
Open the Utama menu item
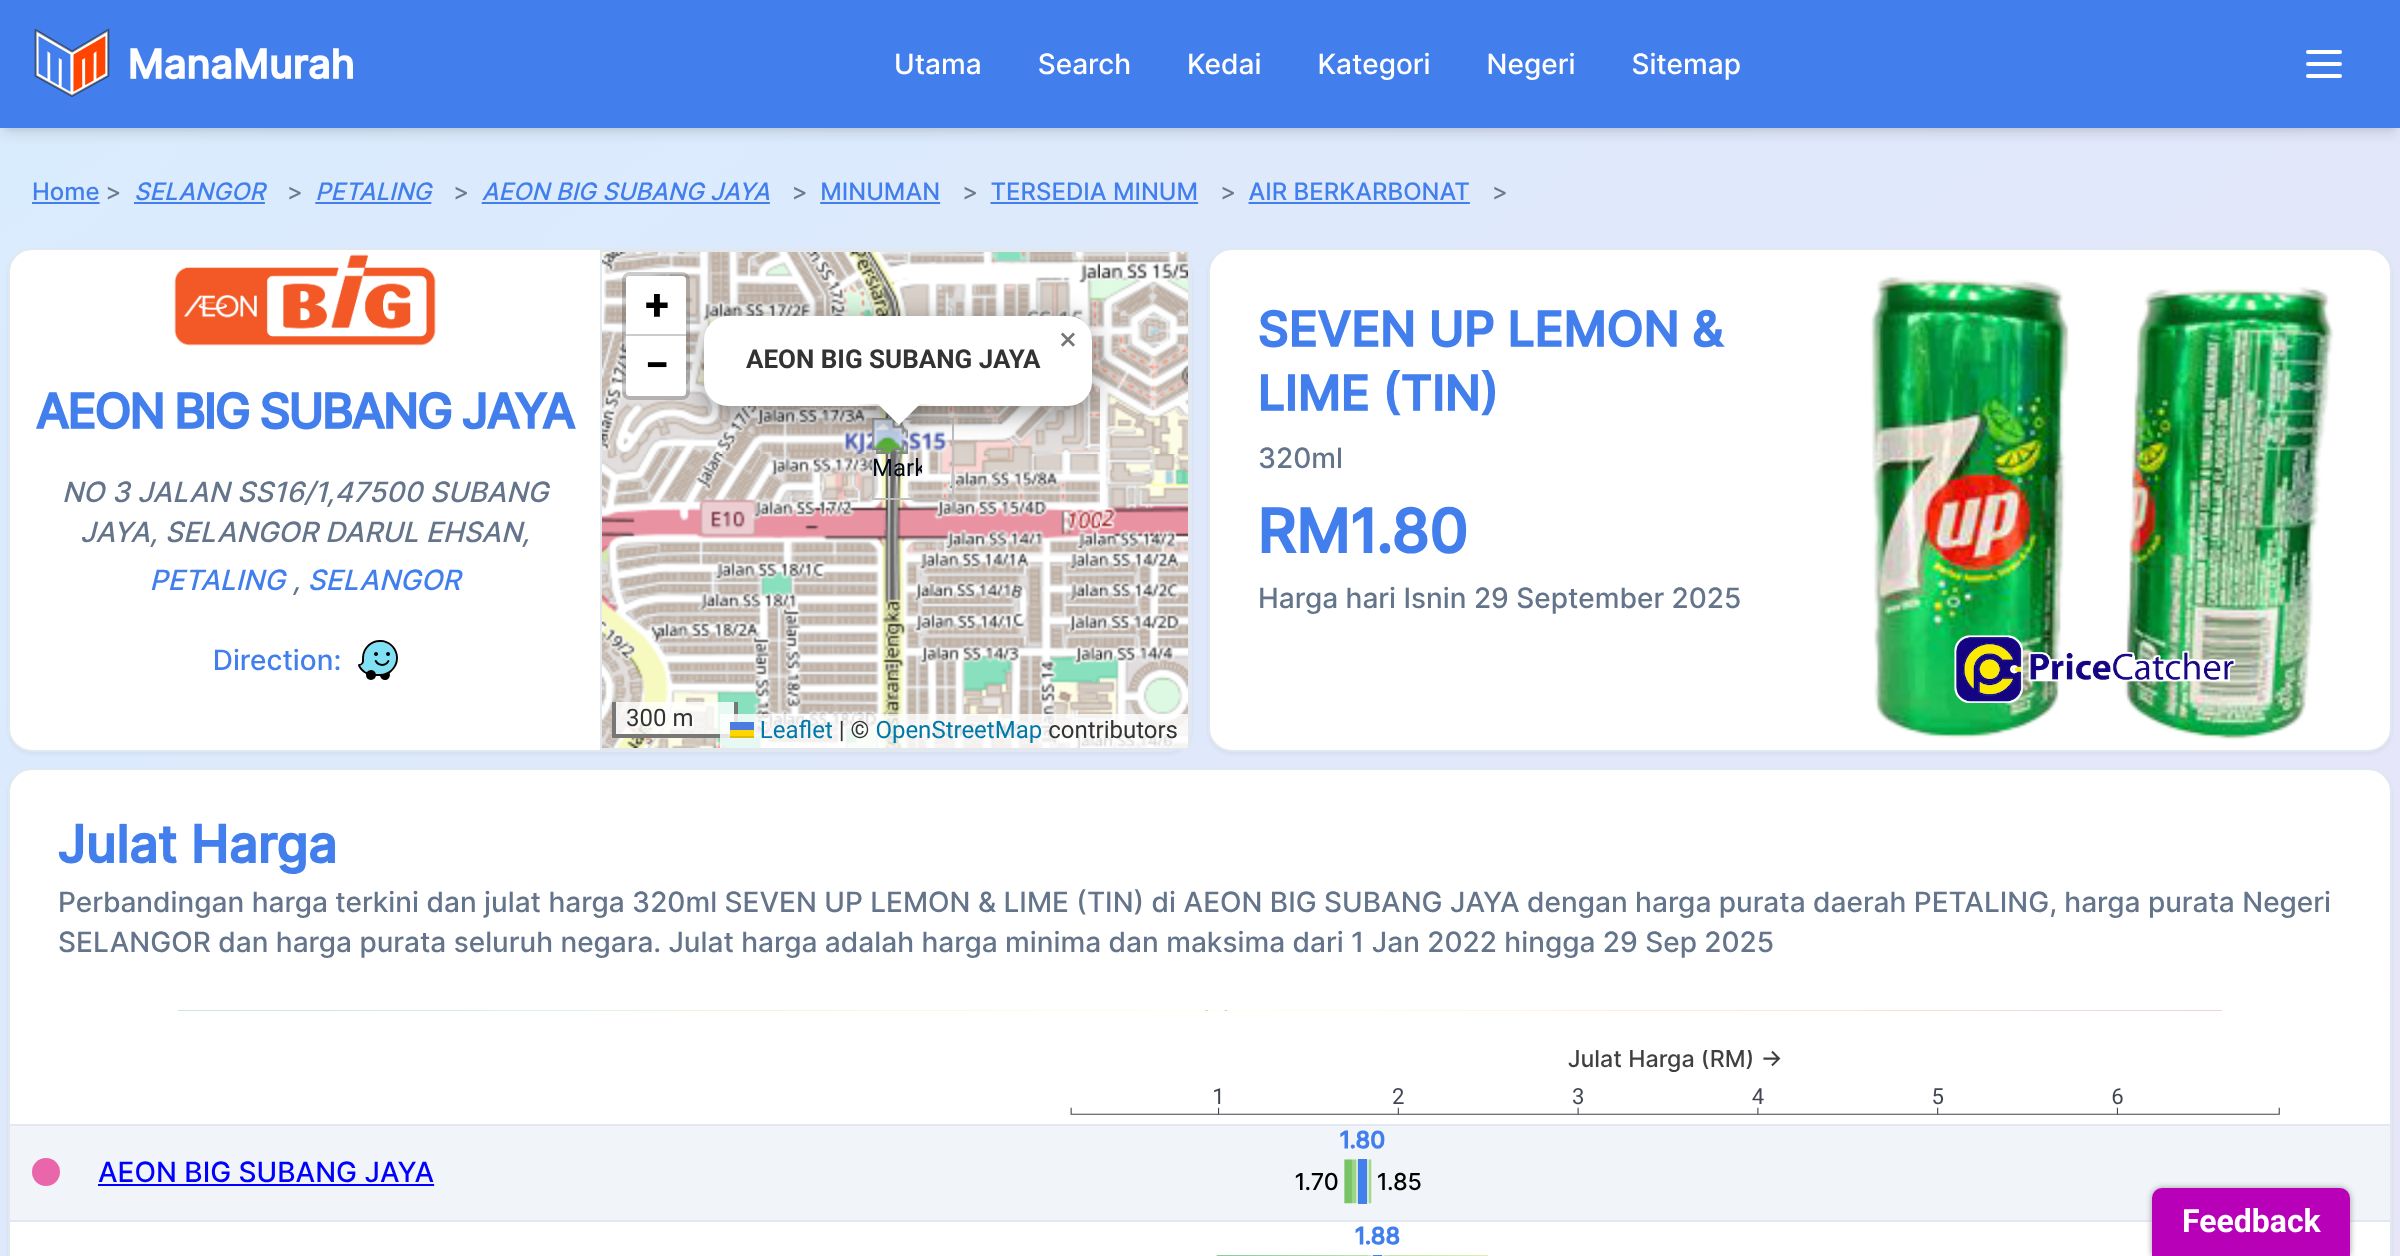pos(937,64)
